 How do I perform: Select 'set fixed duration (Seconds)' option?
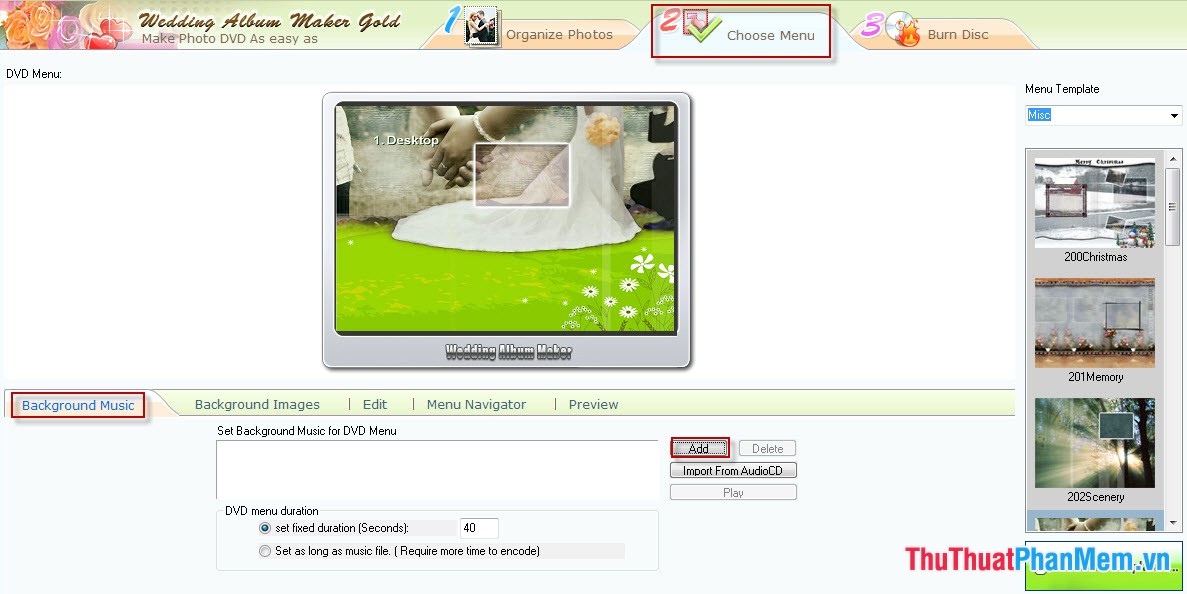264,527
